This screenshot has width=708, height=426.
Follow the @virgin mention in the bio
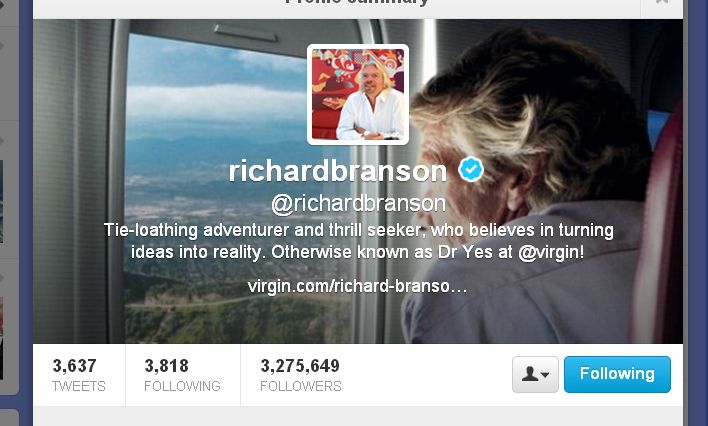(550, 252)
